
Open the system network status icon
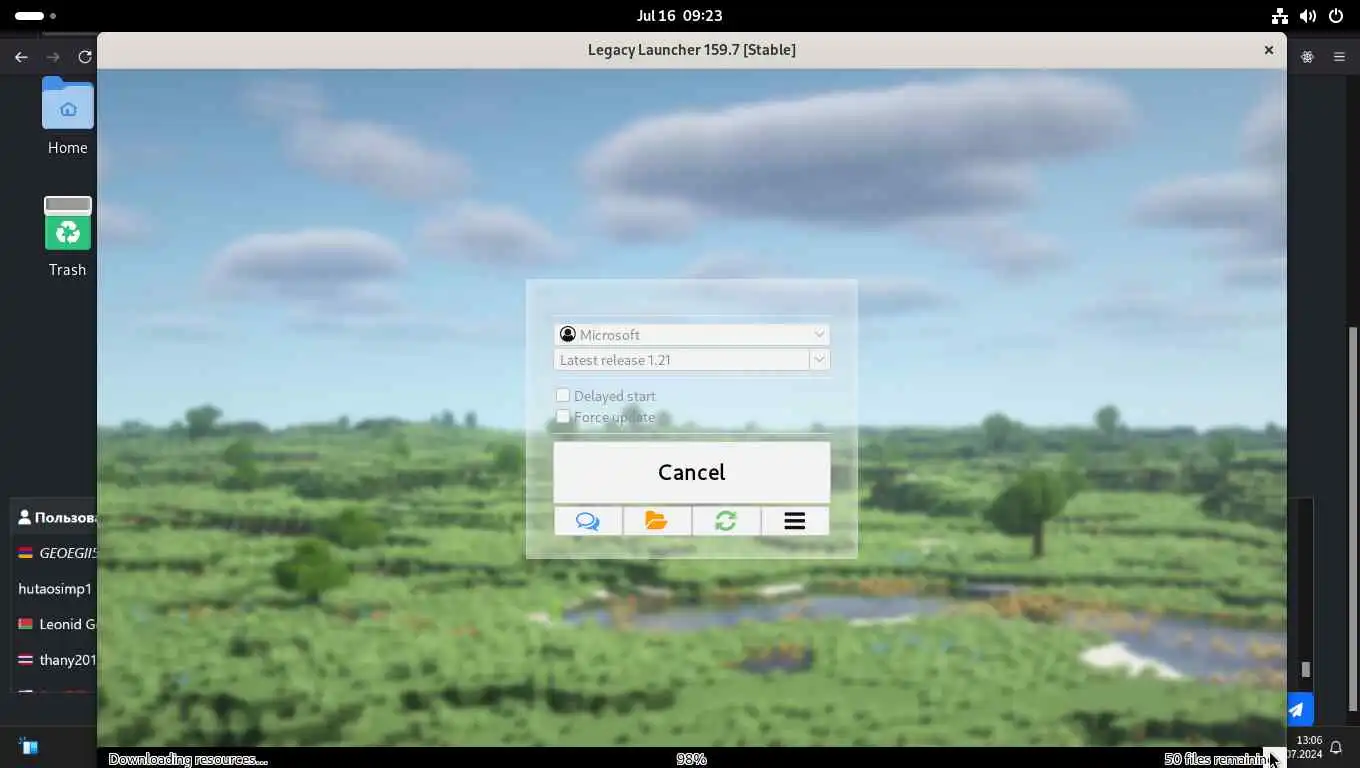[x=1280, y=16]
